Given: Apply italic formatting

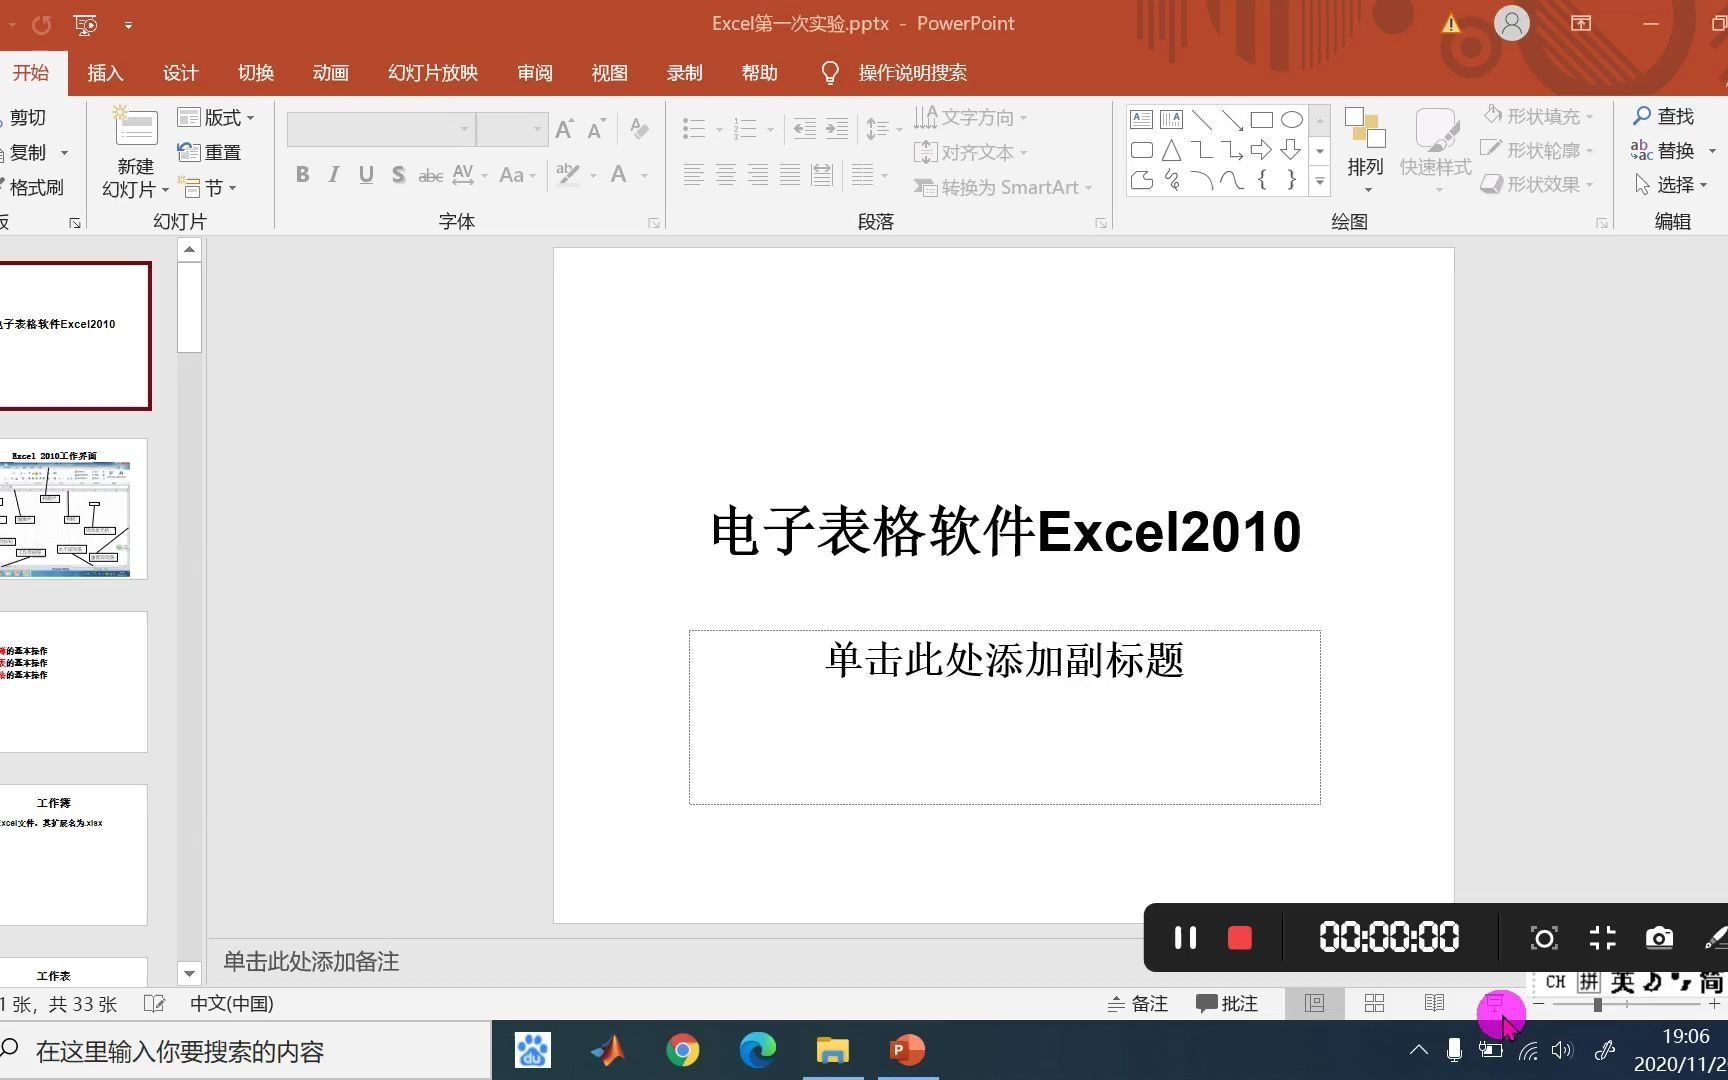Looking at the screenshot, I should tap(333, 174).
